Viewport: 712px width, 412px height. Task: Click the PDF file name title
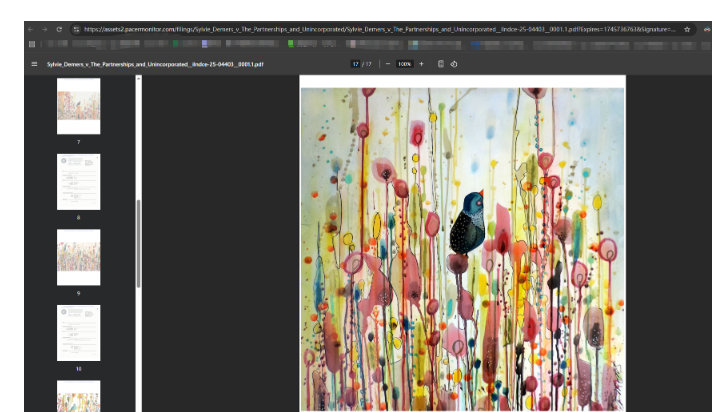click(x=155, y=65)
